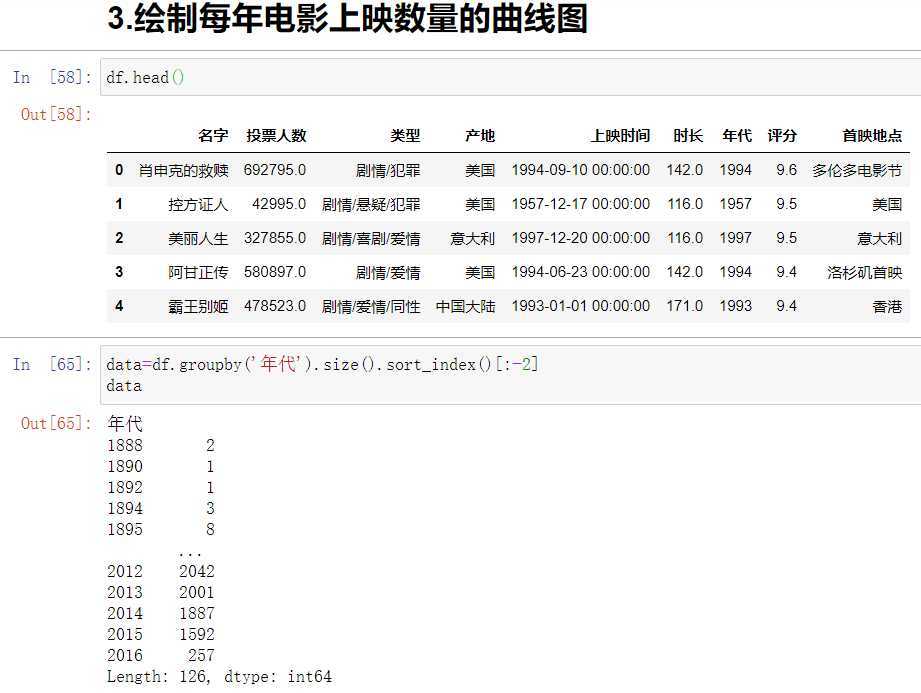Click the vote count 478523.0
This screenshot has width=921, height=693.
(275, 307)
